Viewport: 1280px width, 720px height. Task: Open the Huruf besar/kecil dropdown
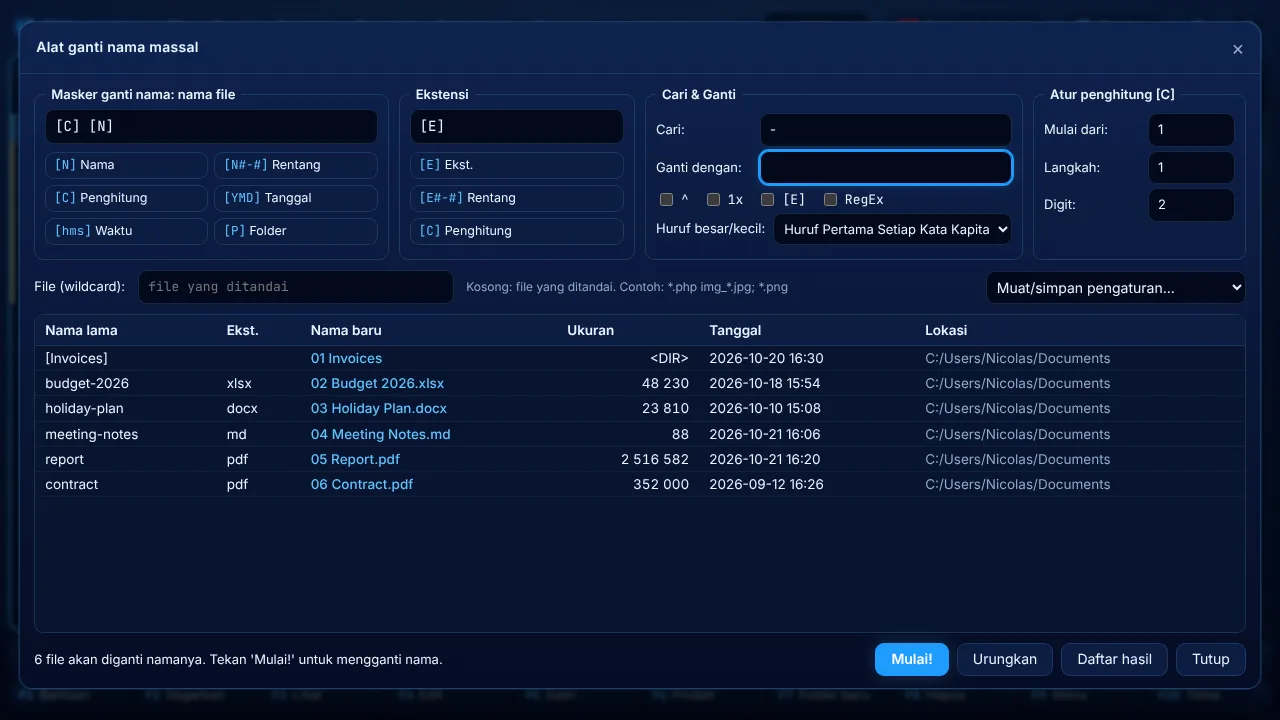coord(892,229)
